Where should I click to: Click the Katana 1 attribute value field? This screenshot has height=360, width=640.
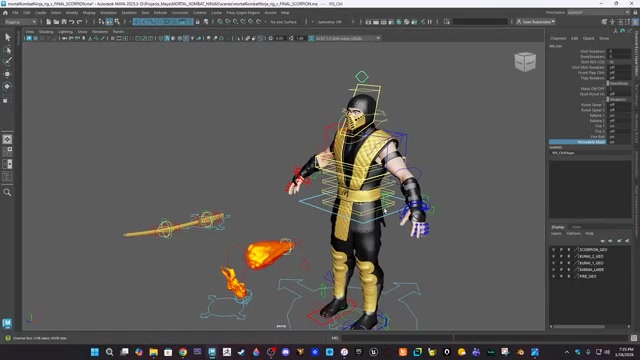[620, 116]
